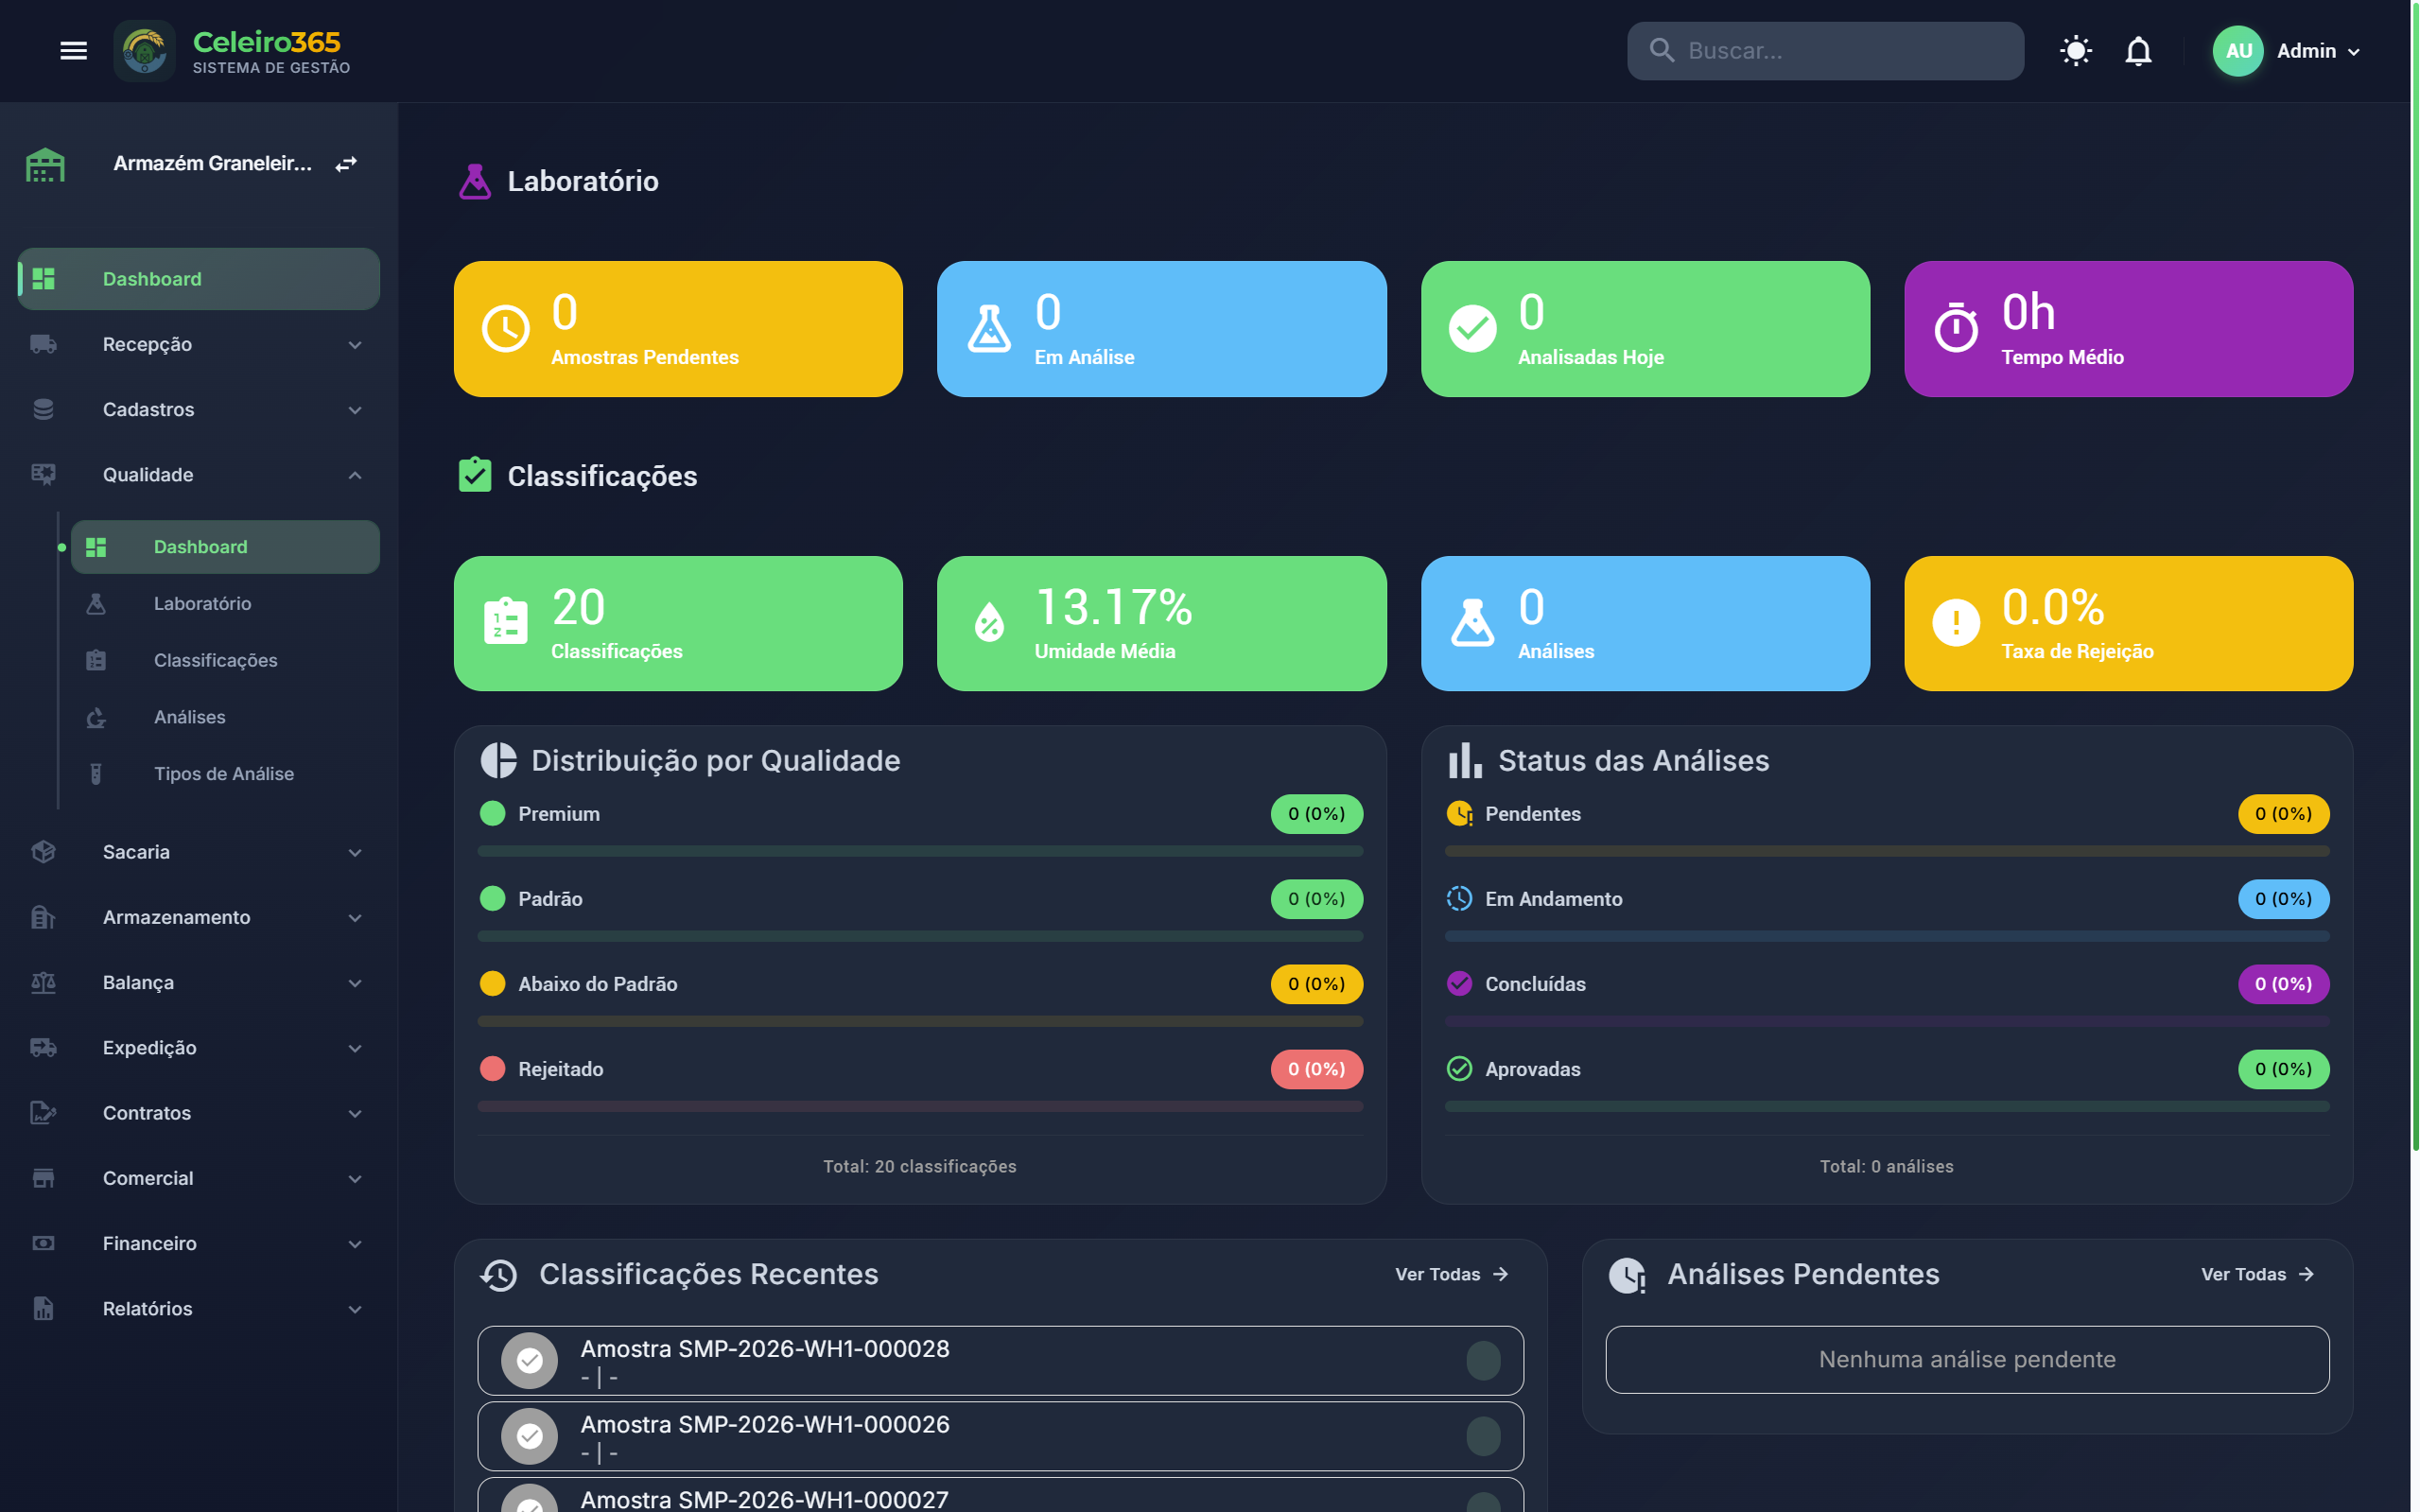Toggle light/dark theme sun icon
Viewport: 2420px width, 1512px height.
2075,51
